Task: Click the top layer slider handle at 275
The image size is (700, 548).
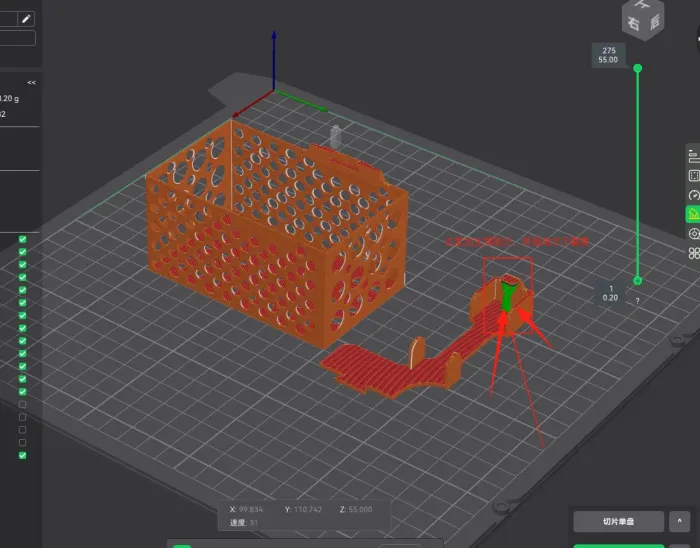Action: [638, 68]
